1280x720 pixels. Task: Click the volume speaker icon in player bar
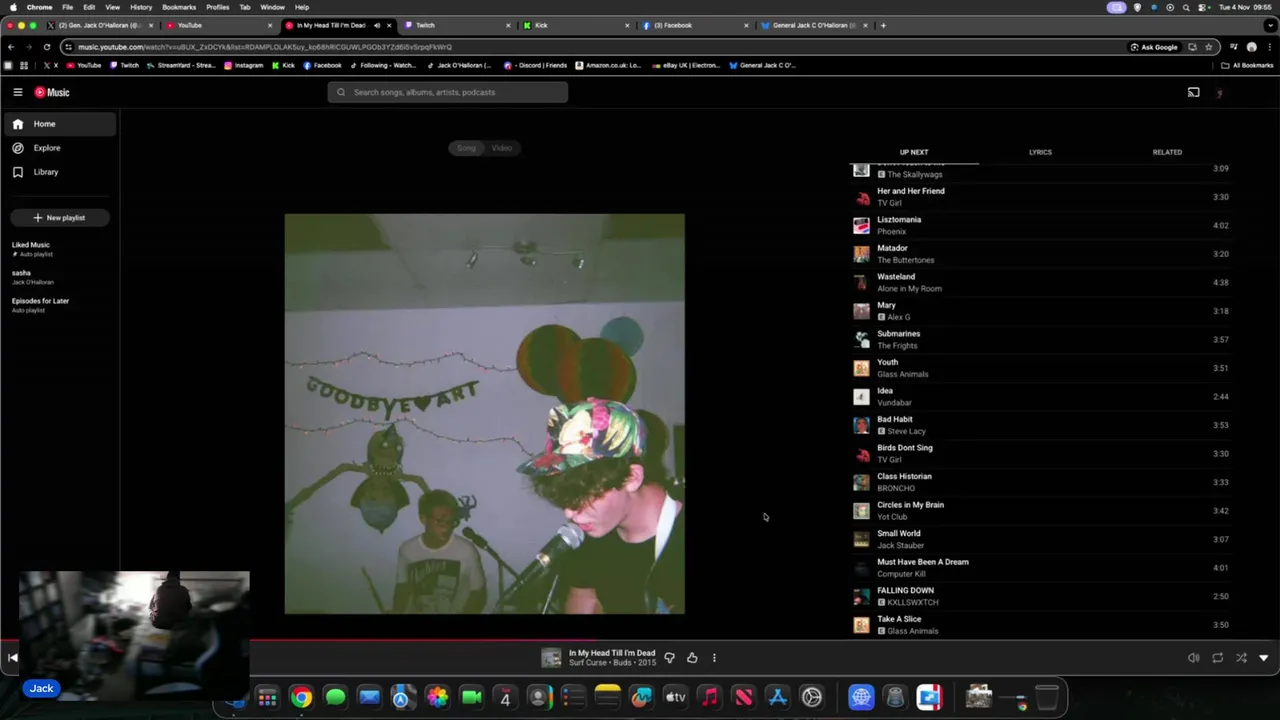(x=1193, y=658)
